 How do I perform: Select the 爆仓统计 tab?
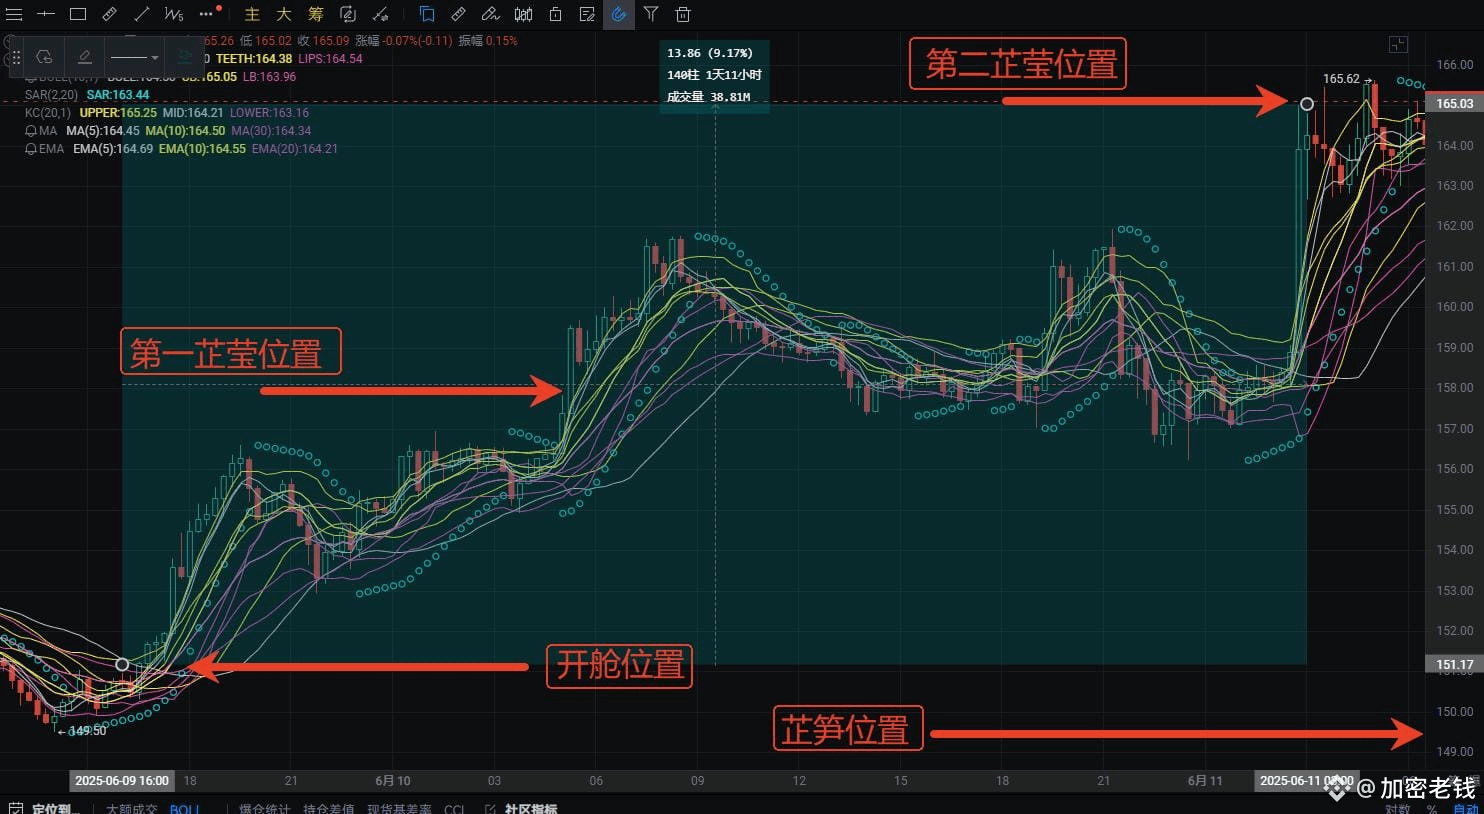[x=265, y=809]
